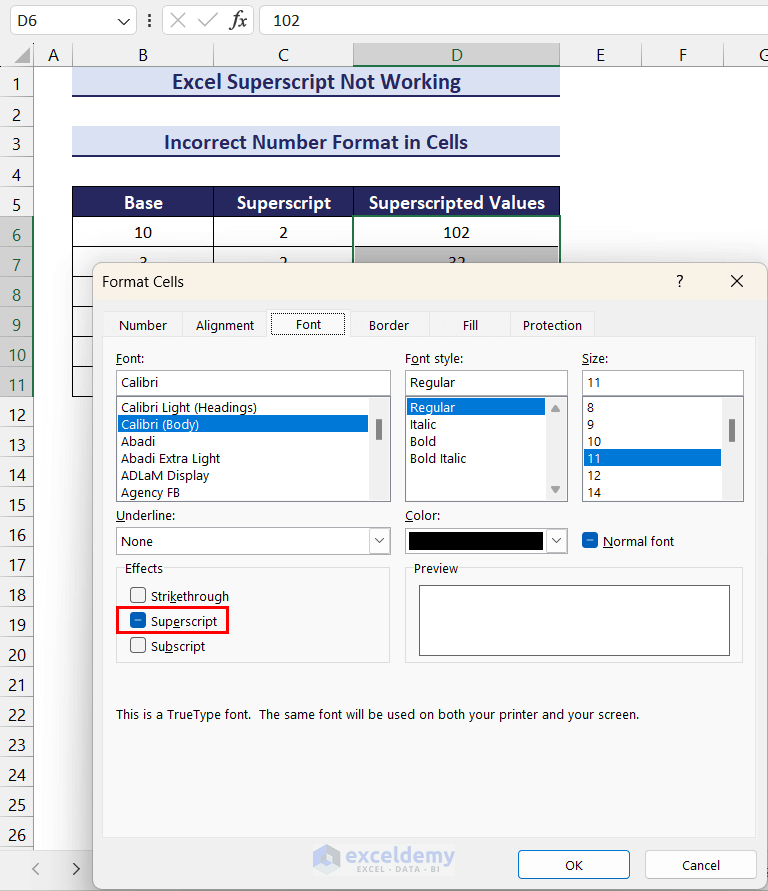The image size is (768, 891).
Task: Select Calibri (Body) in font list
Action: pos(243,424)
